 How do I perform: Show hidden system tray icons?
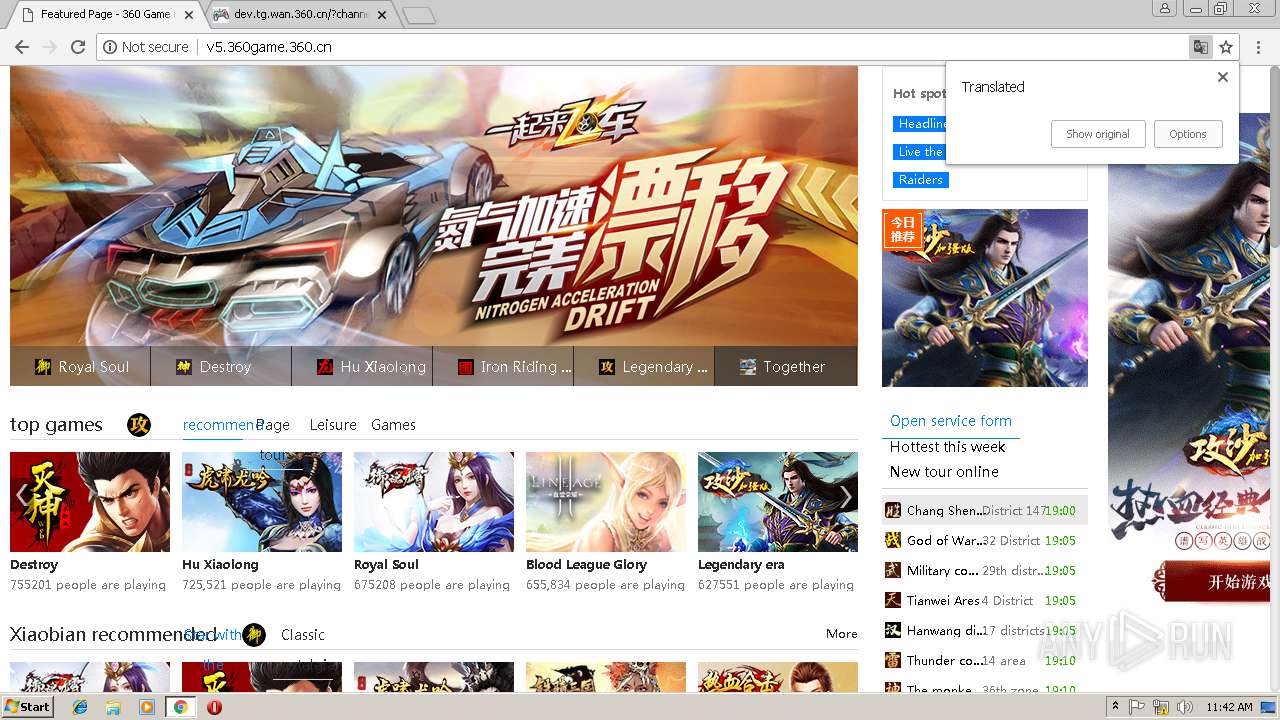pos(1116,707)
